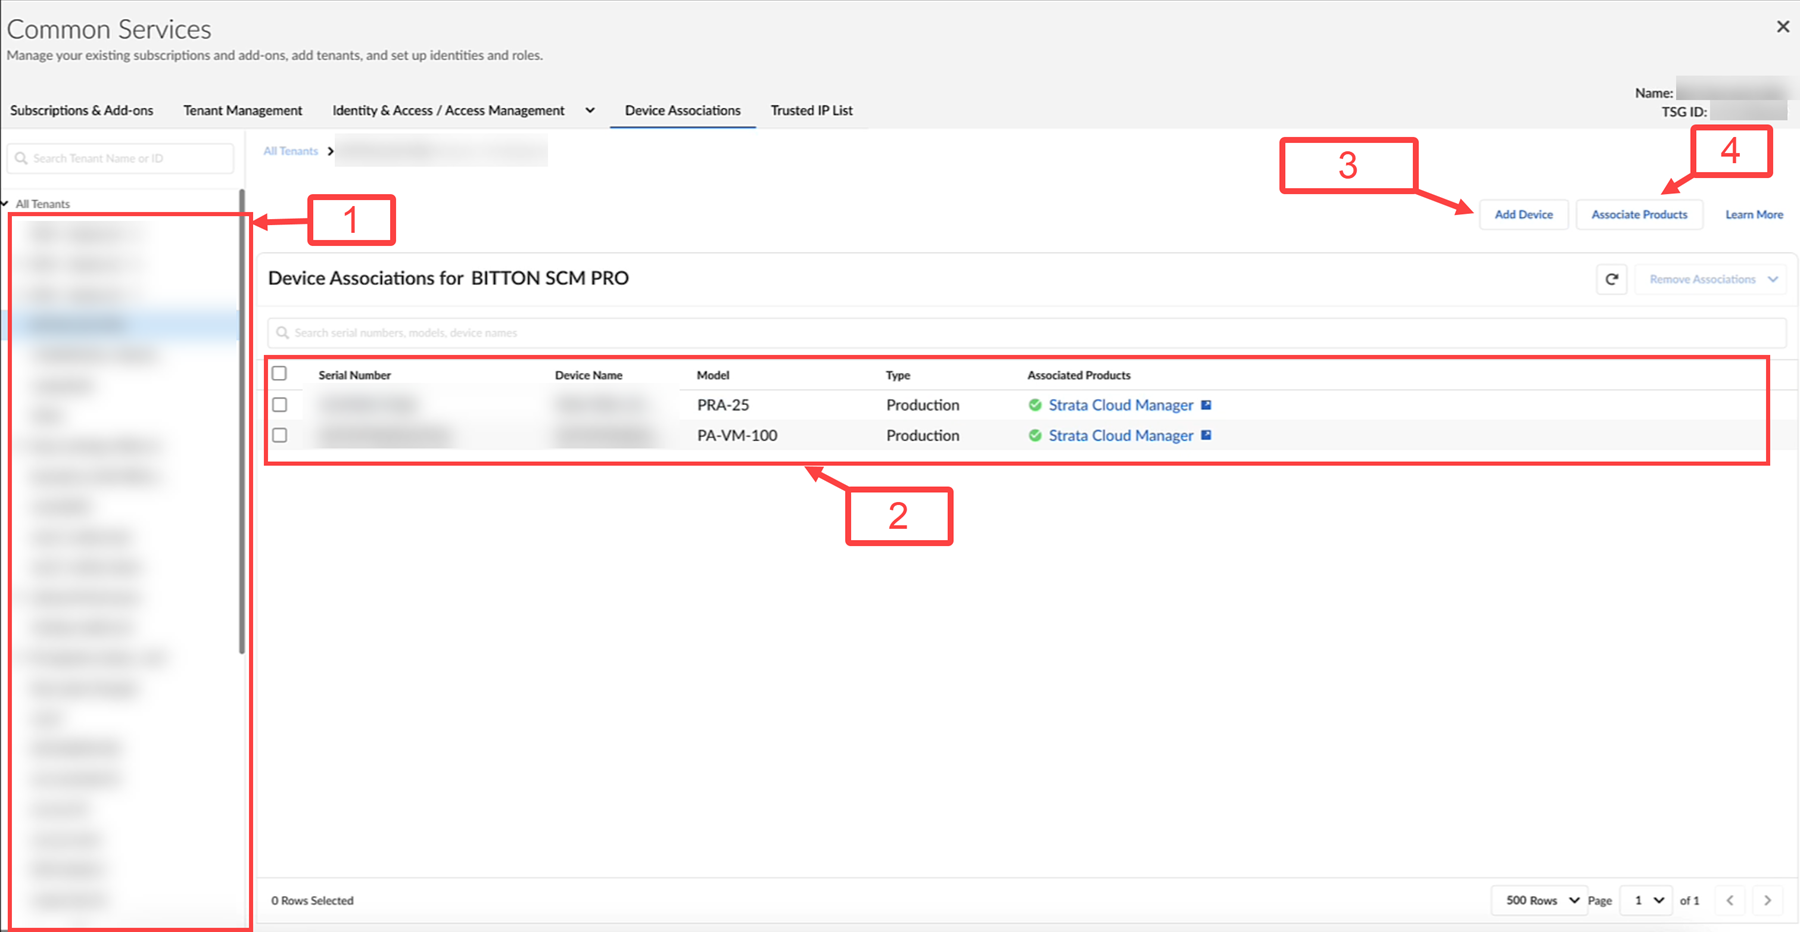Open the Tenant Management tab

coord(242,111)
